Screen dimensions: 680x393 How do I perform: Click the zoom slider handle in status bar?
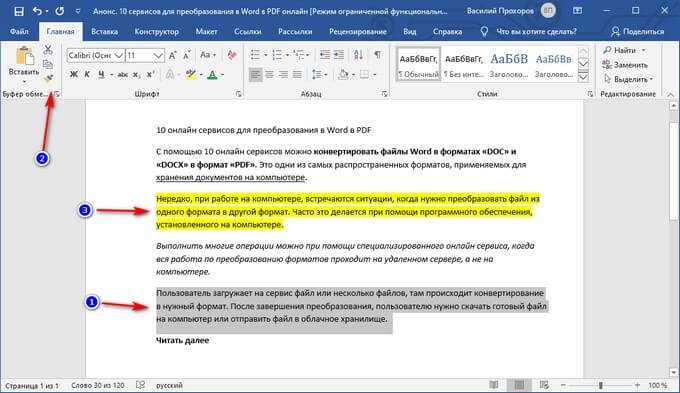click(x=601, y=385)
